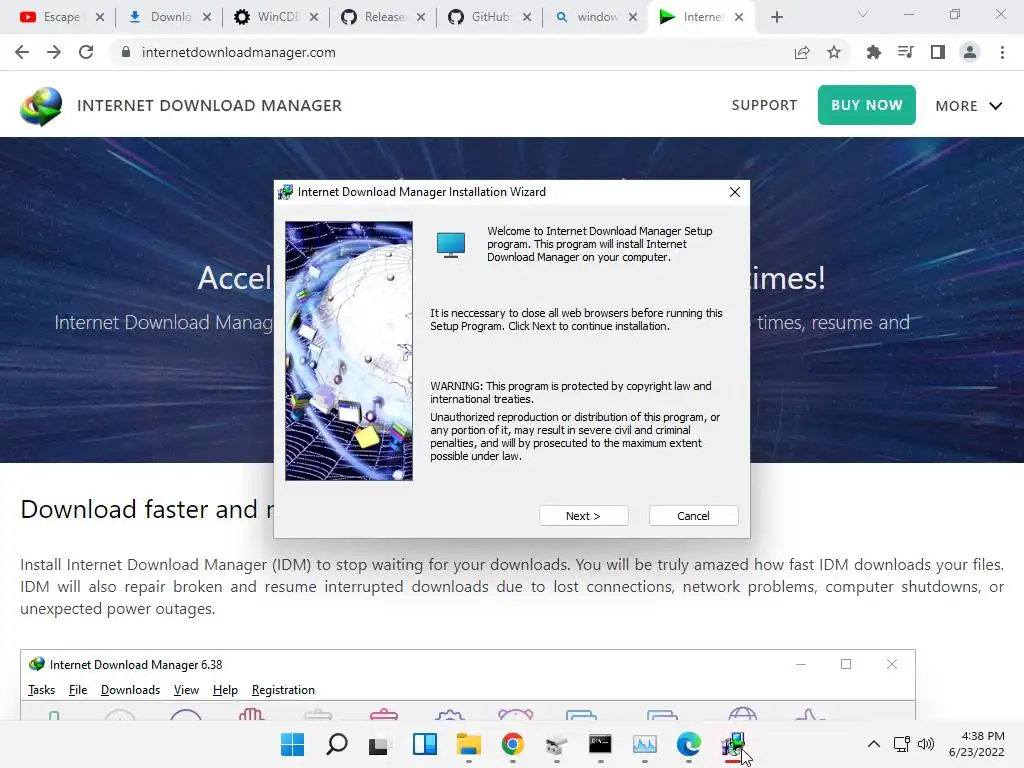Open the Downloads menu in IDM screenshot
Viewport: 1024px width, 768px height.
pyautogui.click(x=130, y=690)
